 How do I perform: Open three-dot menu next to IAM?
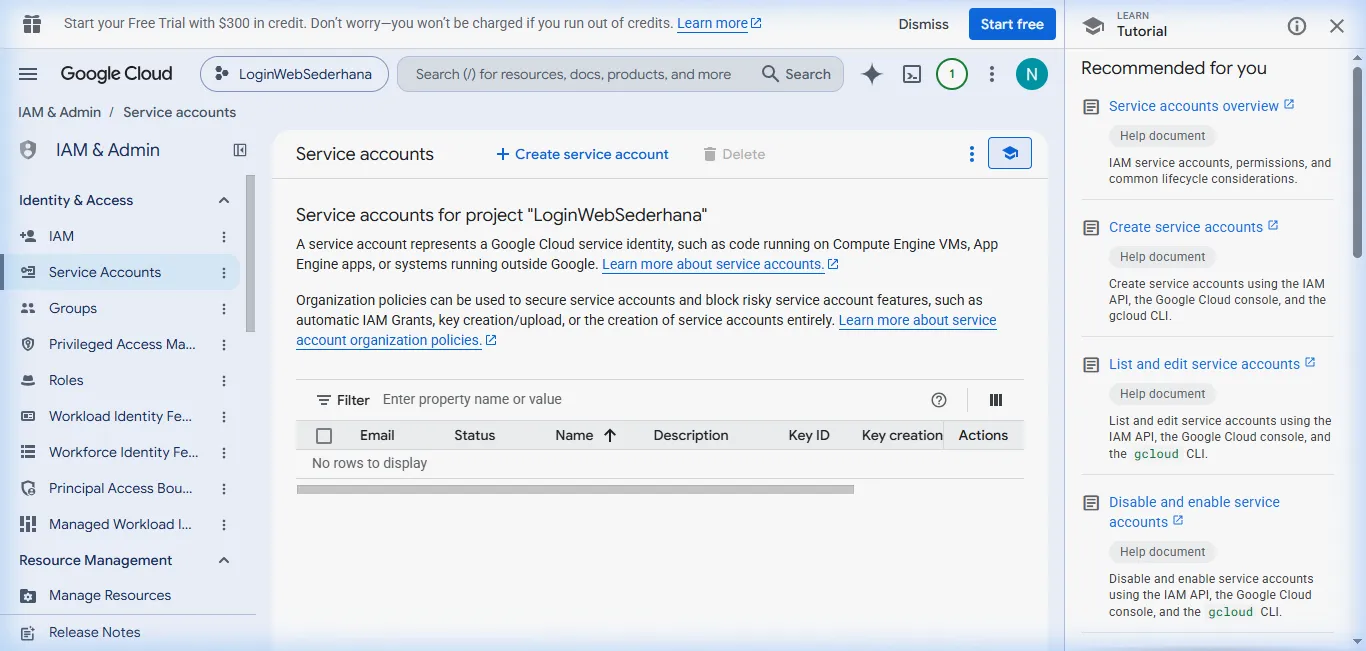224,237
